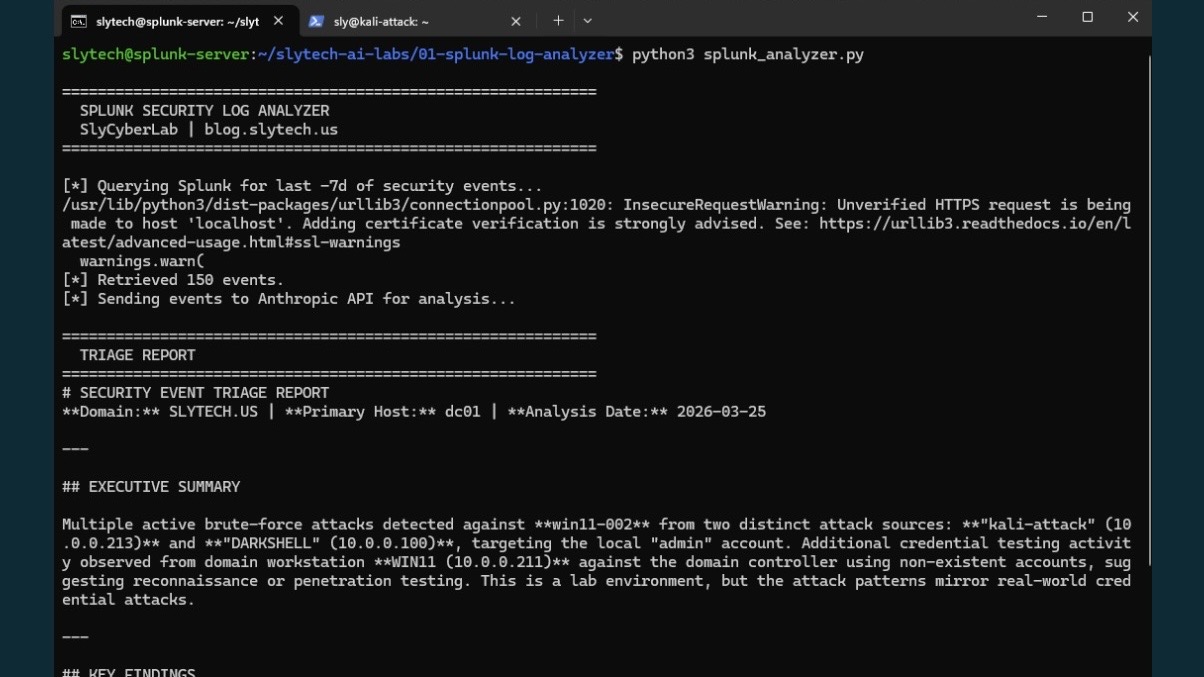Switch to the sly@kali-attack tab

tap(417, 21)
